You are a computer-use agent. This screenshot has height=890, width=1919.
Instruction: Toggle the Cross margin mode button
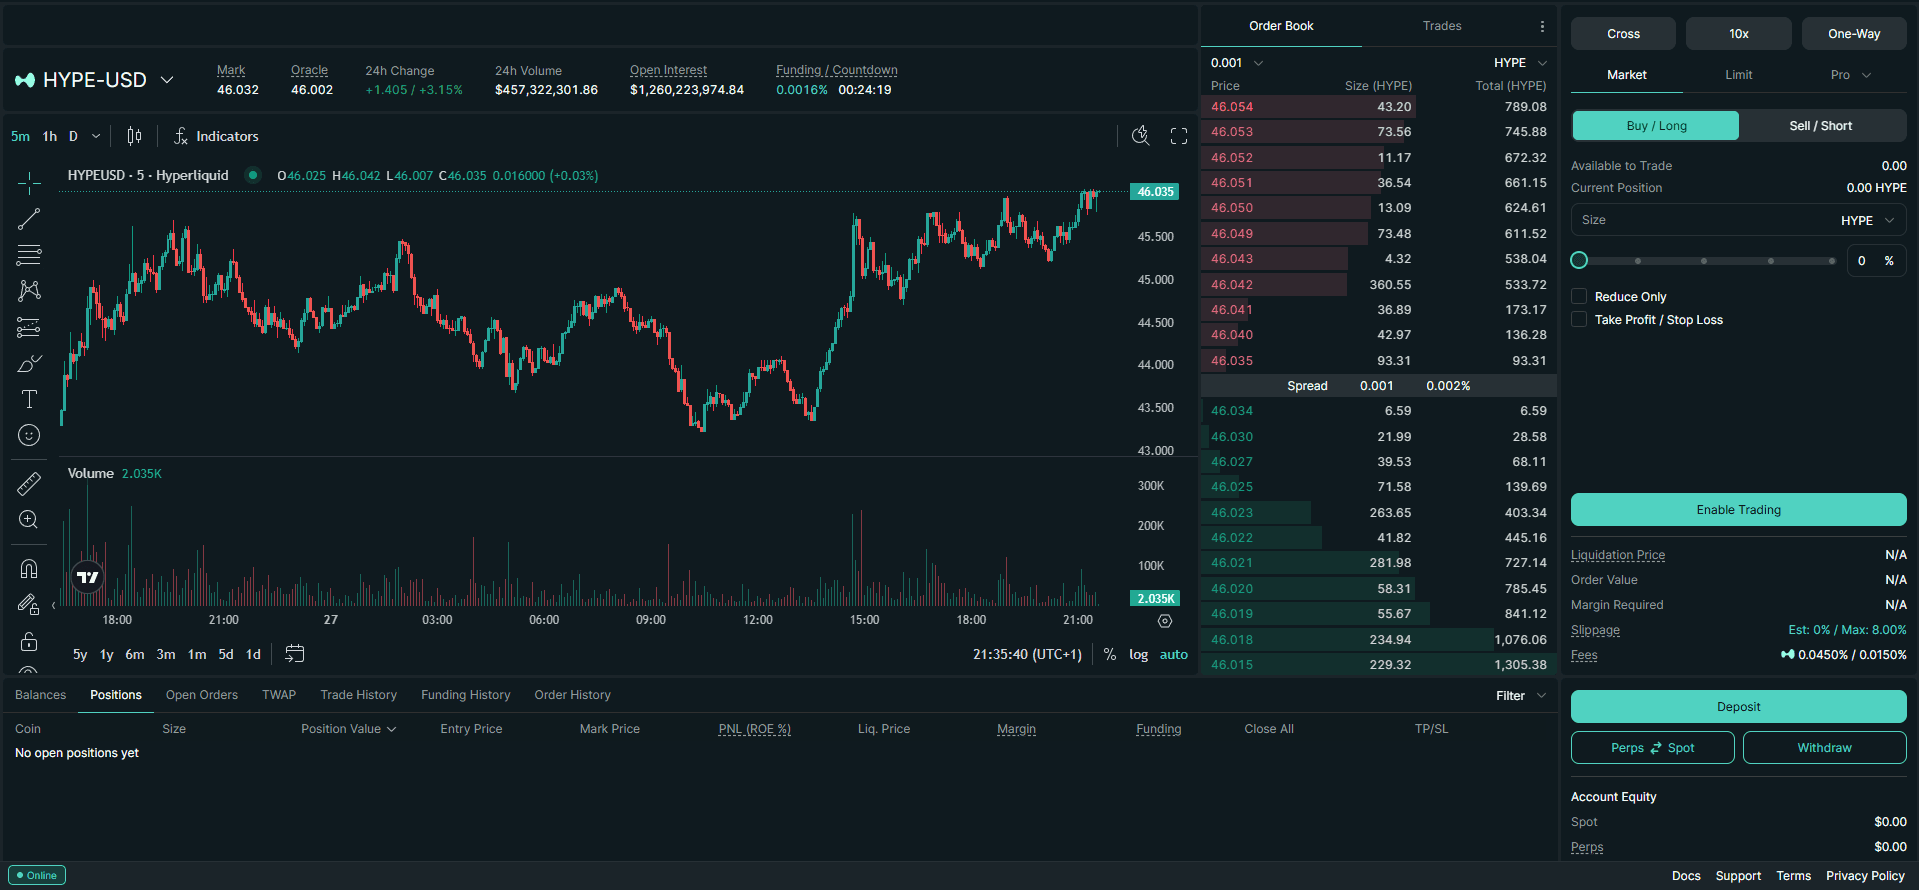click(1623, 34)
